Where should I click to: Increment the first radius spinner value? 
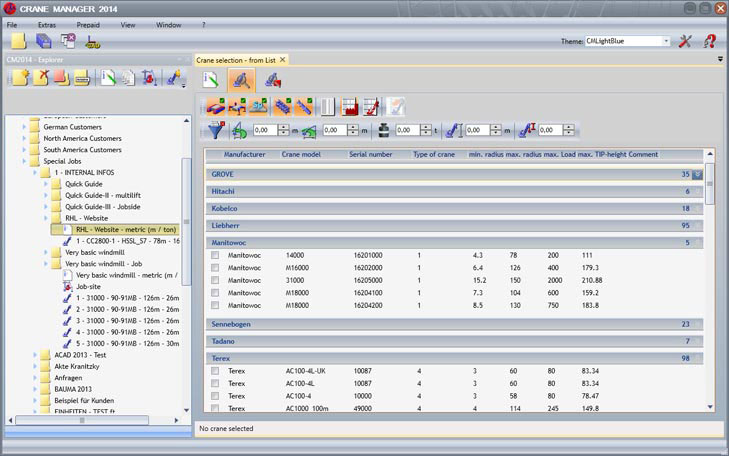pos(283,127)
